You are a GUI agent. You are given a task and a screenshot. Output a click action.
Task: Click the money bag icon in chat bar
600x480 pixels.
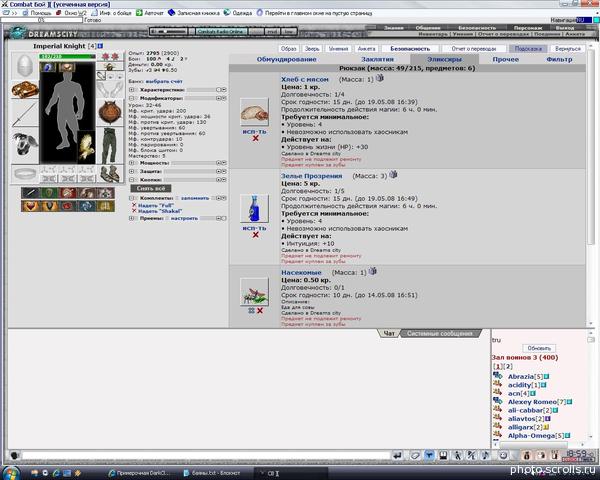pos(527,455)
